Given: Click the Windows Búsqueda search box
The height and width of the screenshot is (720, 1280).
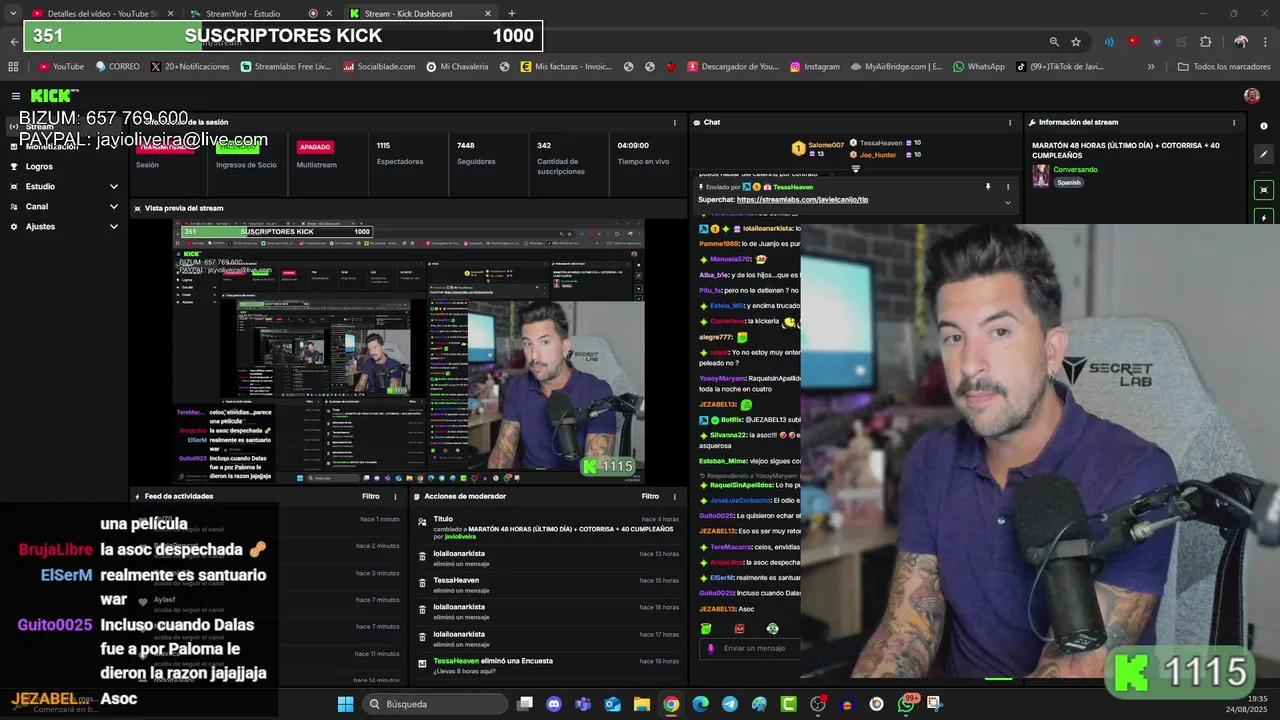Looking at the screenshot, I should (435, 704).
